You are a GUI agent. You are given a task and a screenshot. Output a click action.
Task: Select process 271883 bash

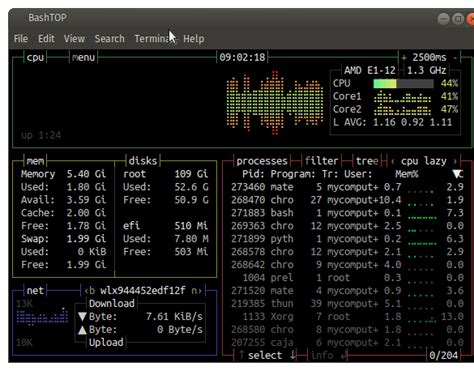tap(347, 213)
